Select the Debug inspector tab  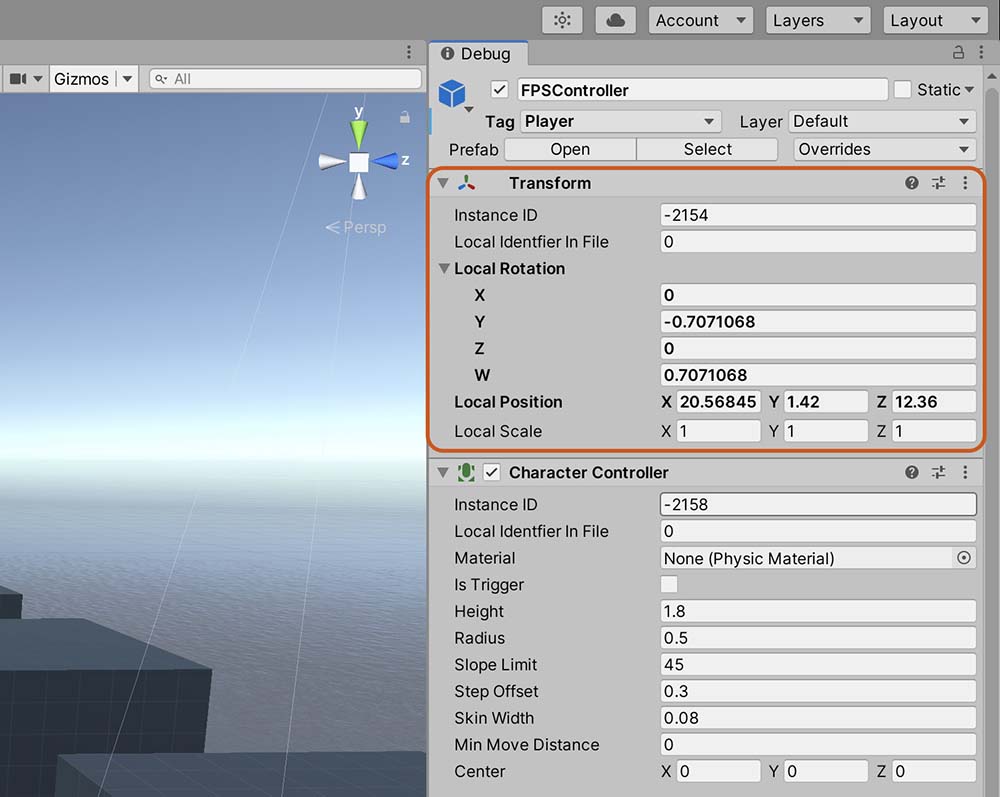pos(478,54)
